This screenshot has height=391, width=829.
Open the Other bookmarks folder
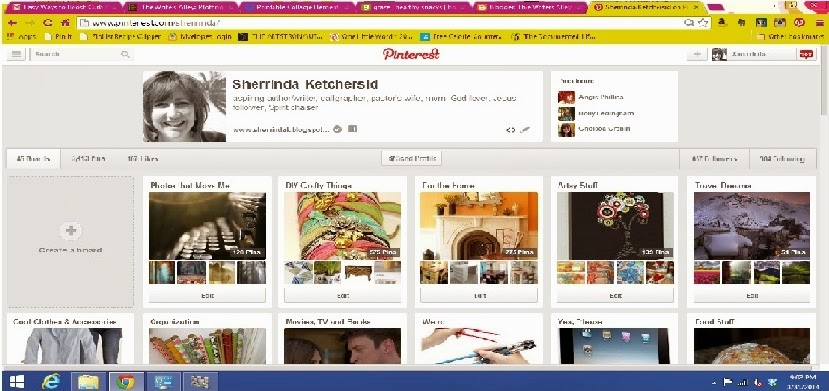pos(789,36)
